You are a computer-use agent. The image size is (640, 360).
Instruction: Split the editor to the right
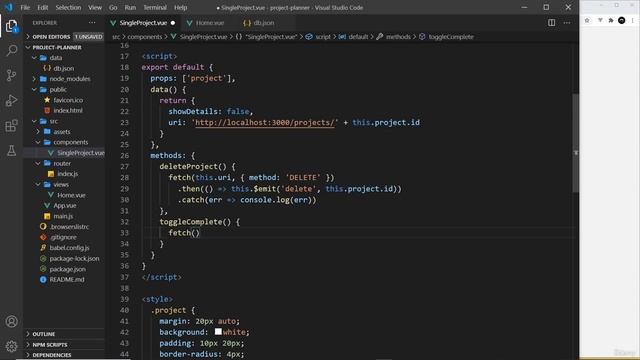pyautogui.click(x=551, y=23)
